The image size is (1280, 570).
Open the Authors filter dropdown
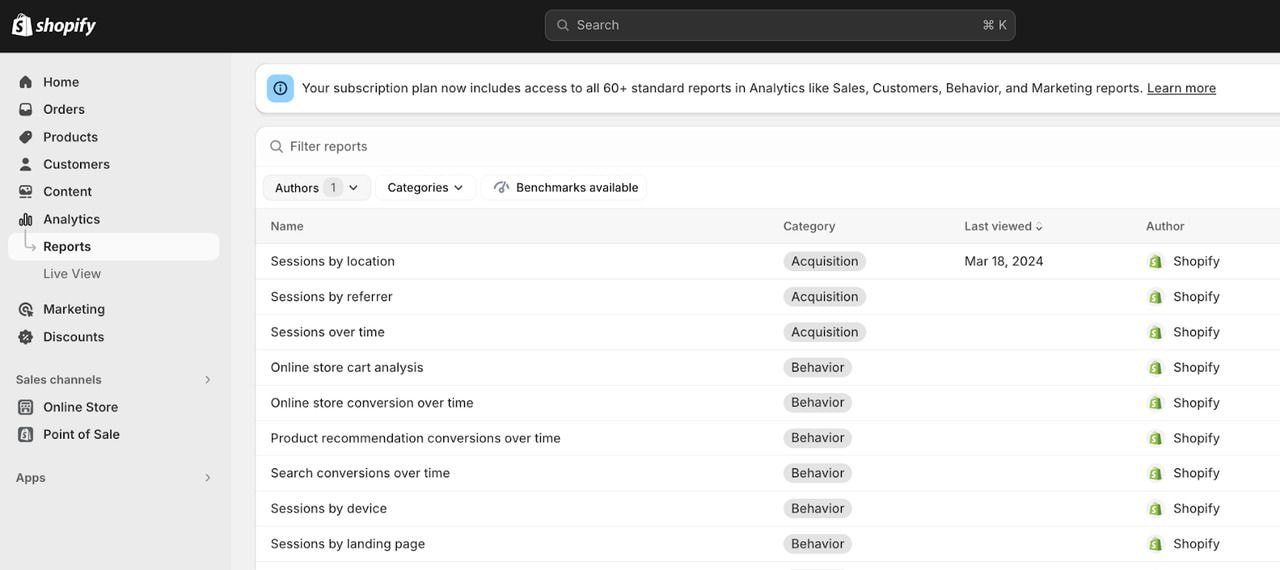click(x=316, y=188)
